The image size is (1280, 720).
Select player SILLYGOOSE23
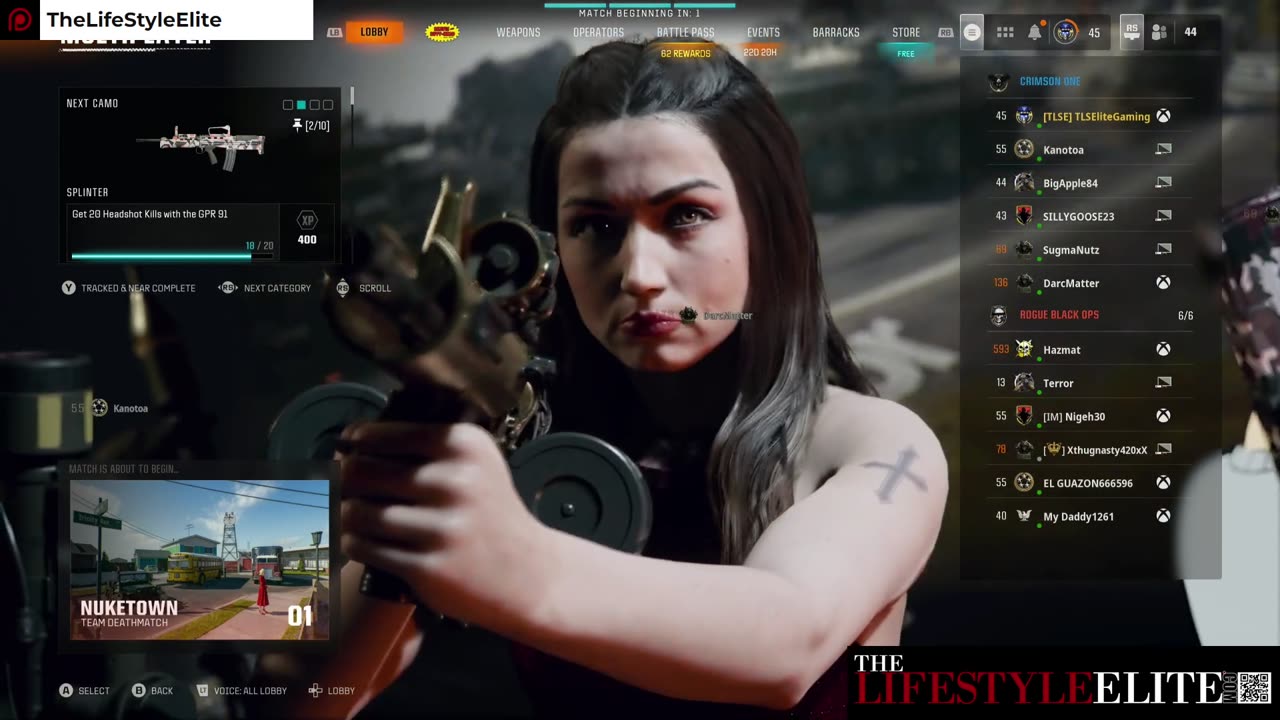tap(1090, 216)
